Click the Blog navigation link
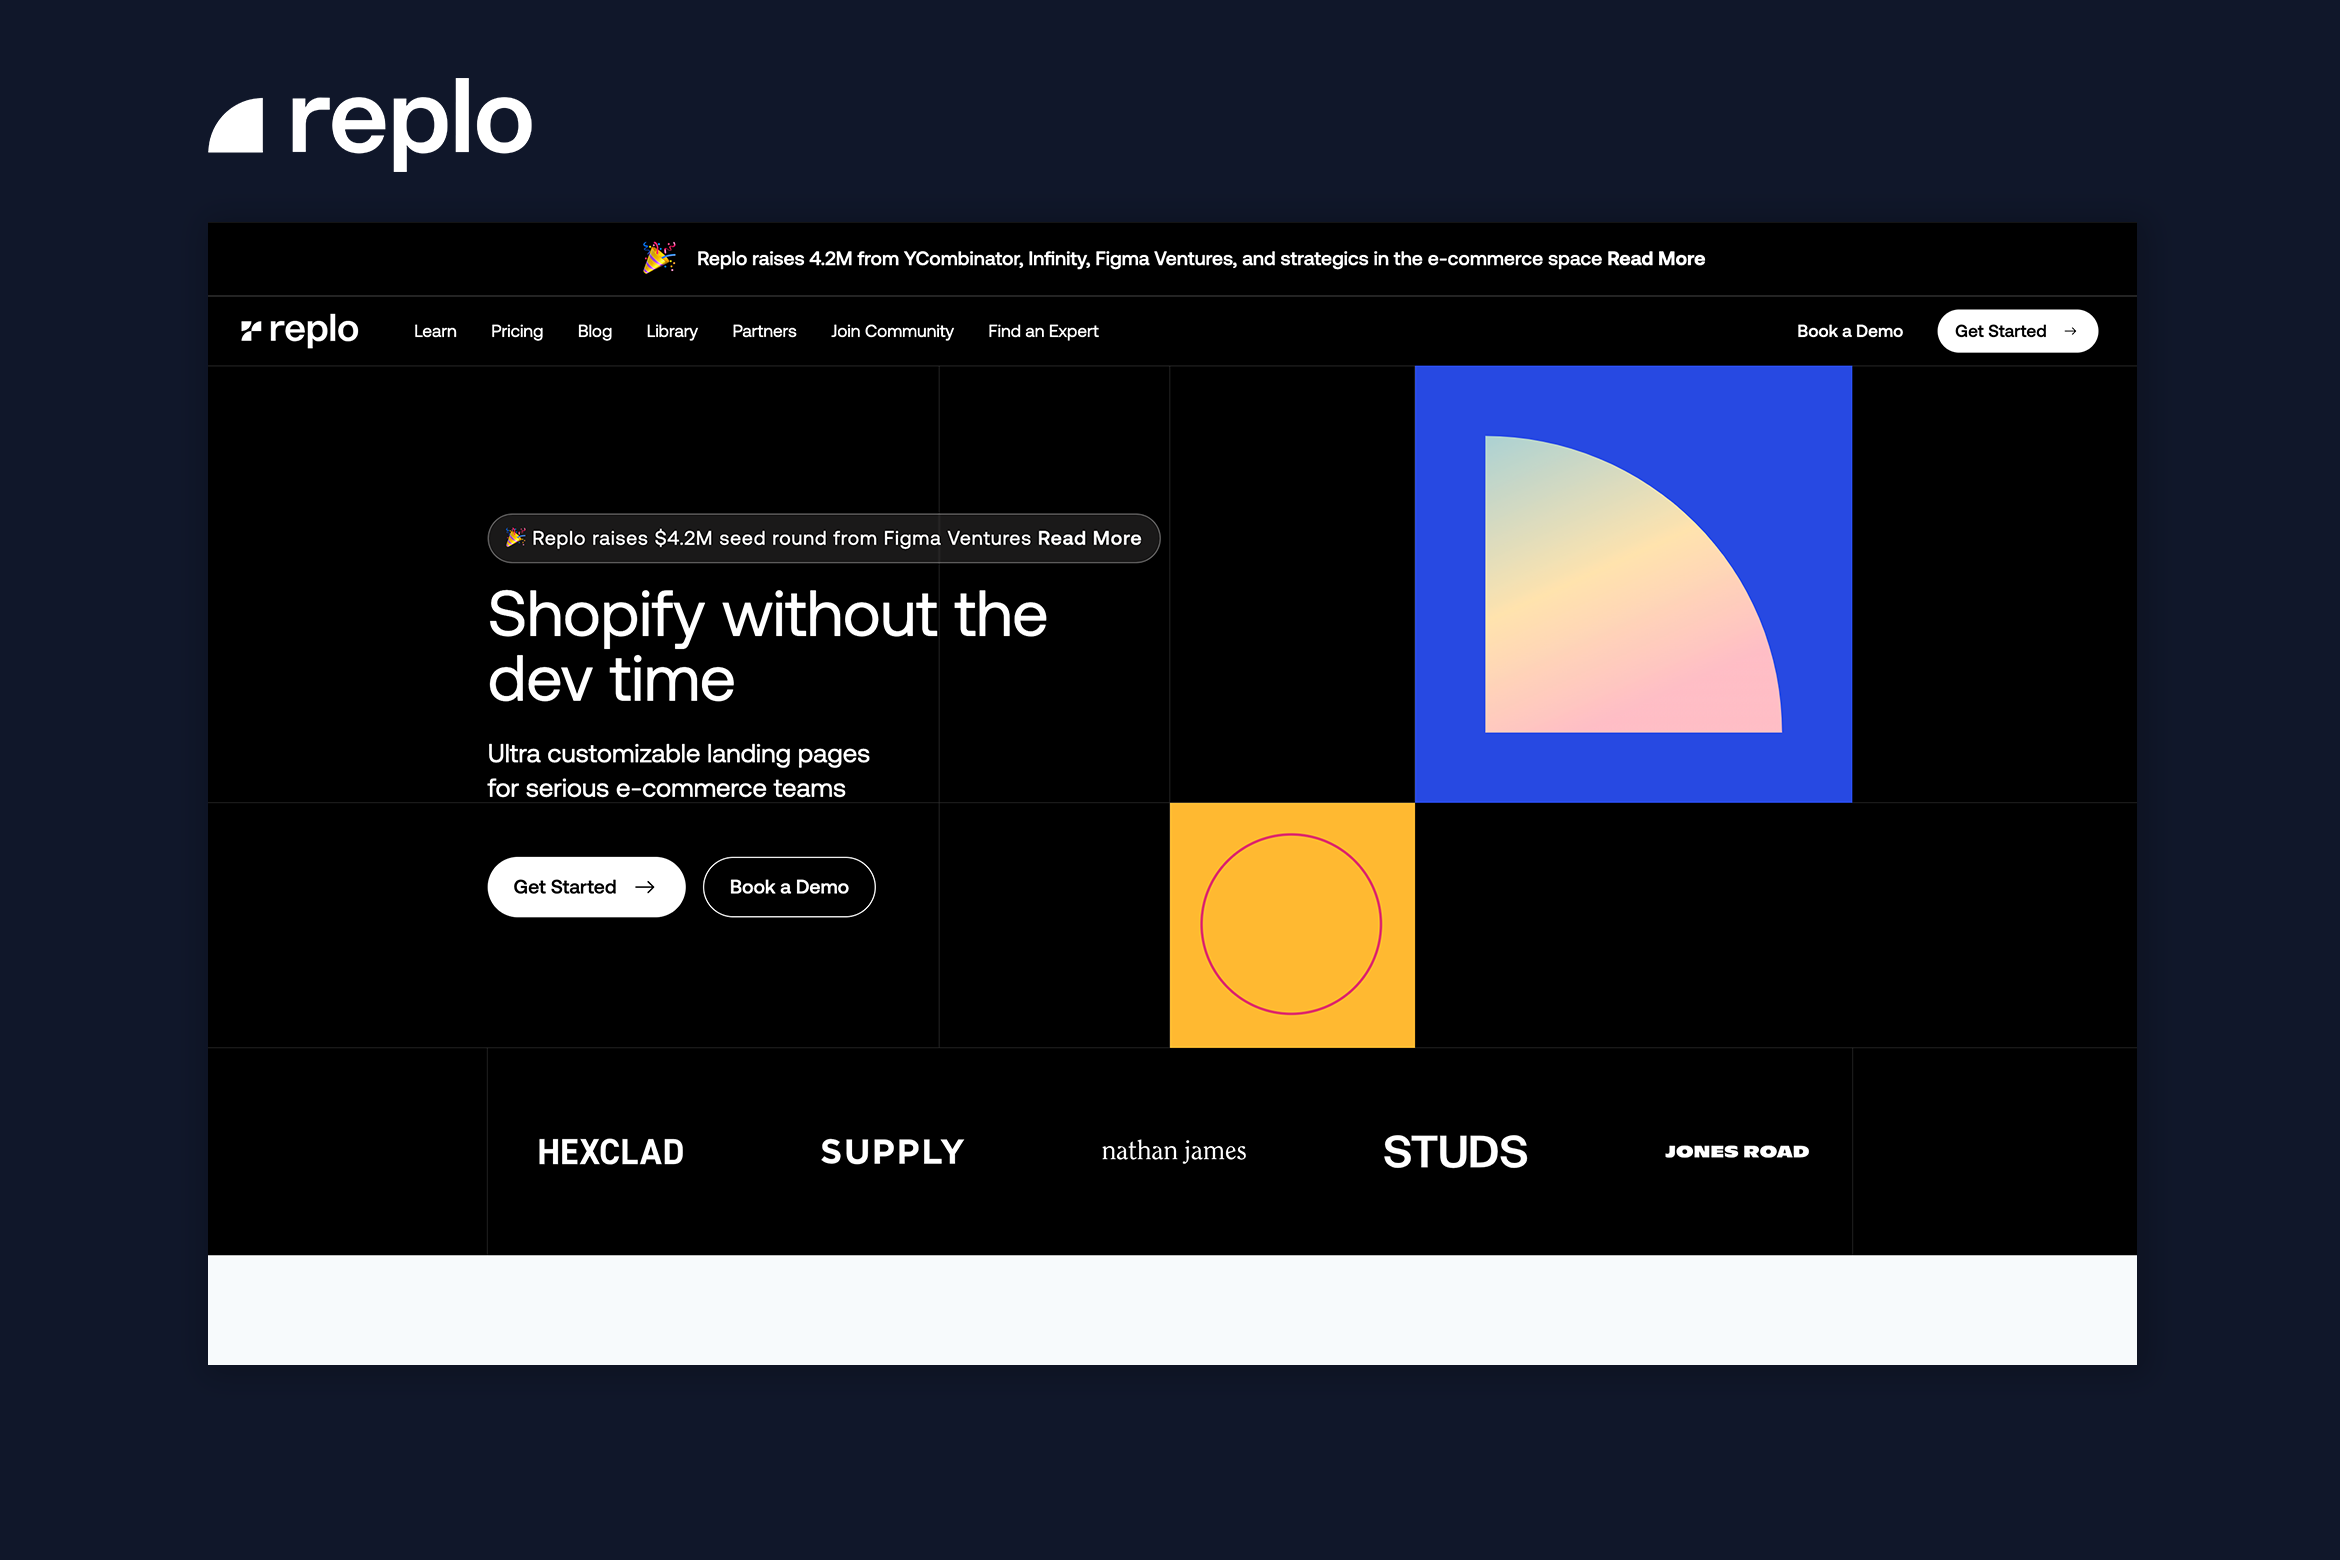Screen dimensions: 2340x1560 point(594,331)
